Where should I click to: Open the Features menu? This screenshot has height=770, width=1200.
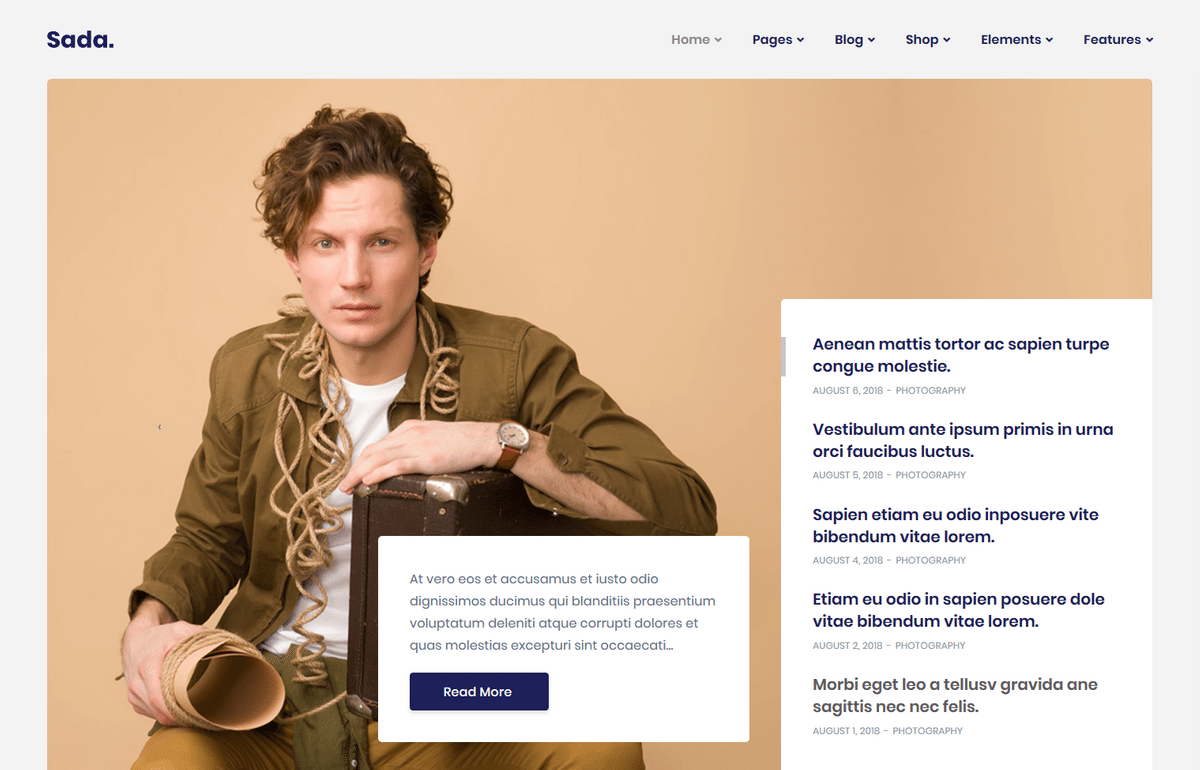1118,40
